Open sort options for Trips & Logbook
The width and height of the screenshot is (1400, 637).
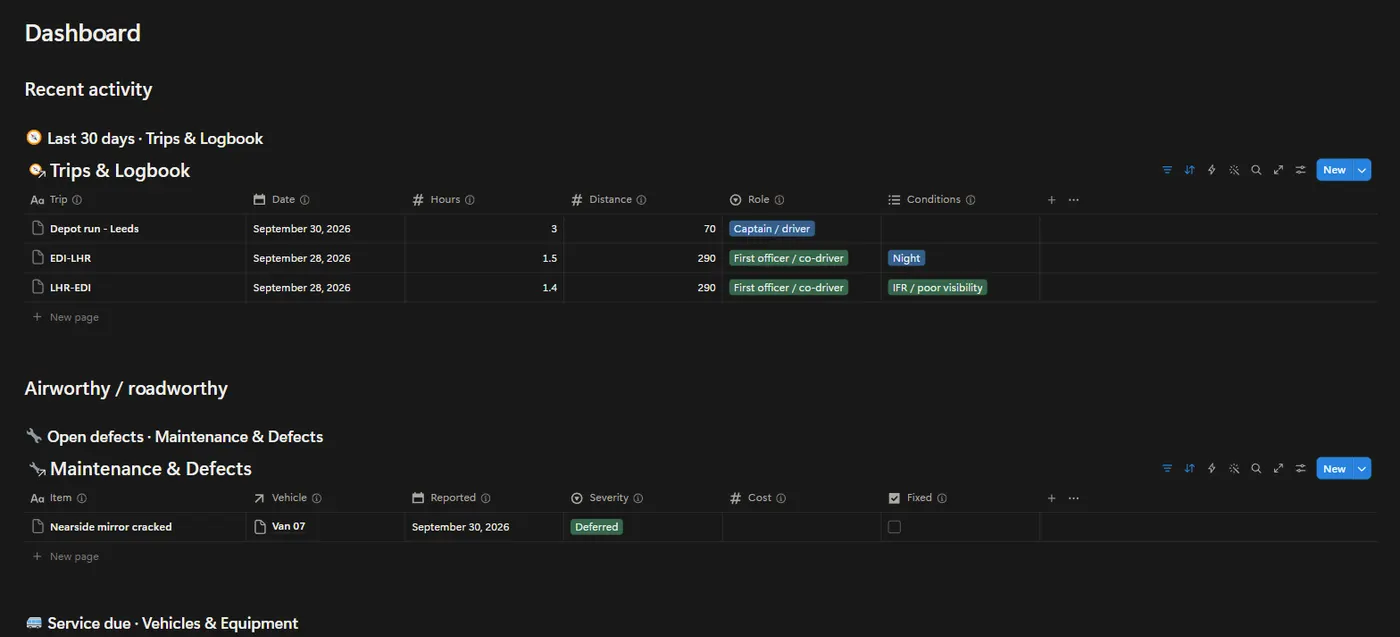tap(1189, 170)
